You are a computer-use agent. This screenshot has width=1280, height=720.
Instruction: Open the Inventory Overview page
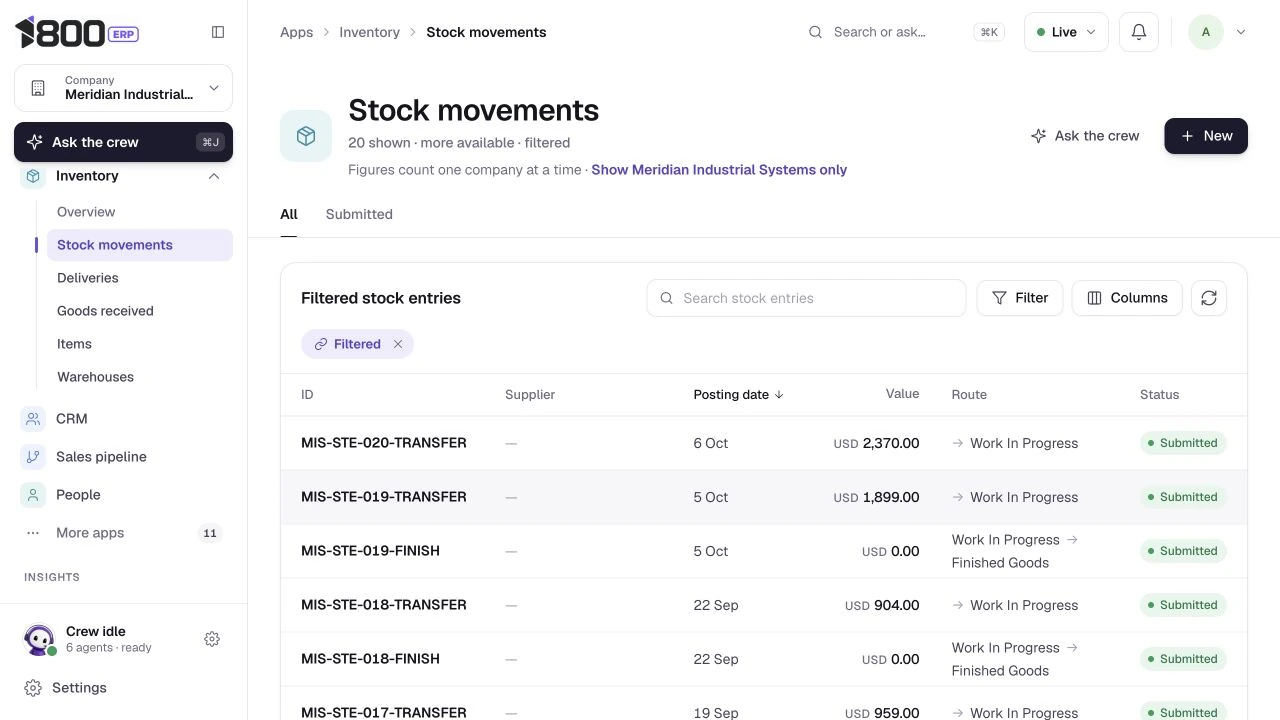(140, 212)
